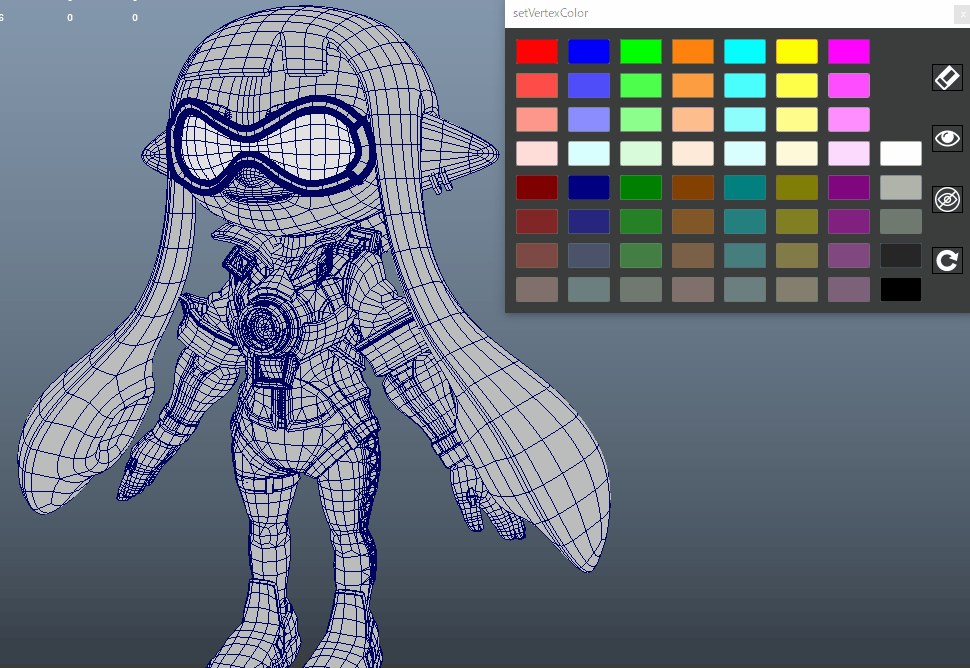Select the pale lilac swatch beside white

pyautogui.click(x=849, y=153)
